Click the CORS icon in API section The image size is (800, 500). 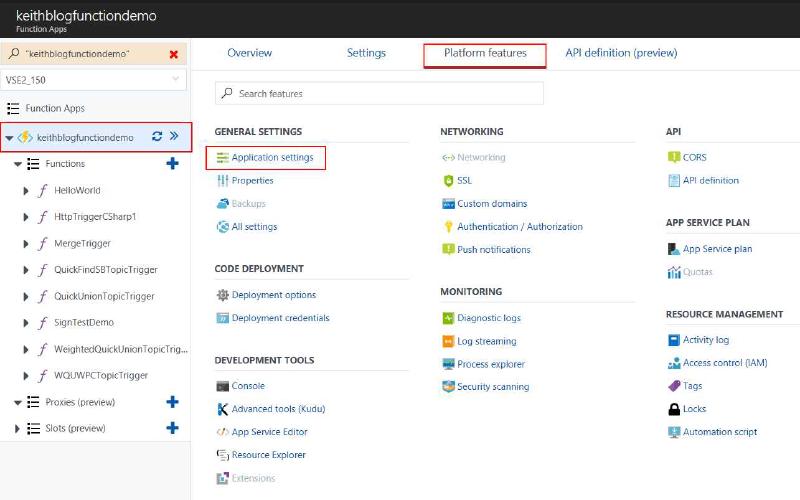pyautogui.click(x=674, y=158)
